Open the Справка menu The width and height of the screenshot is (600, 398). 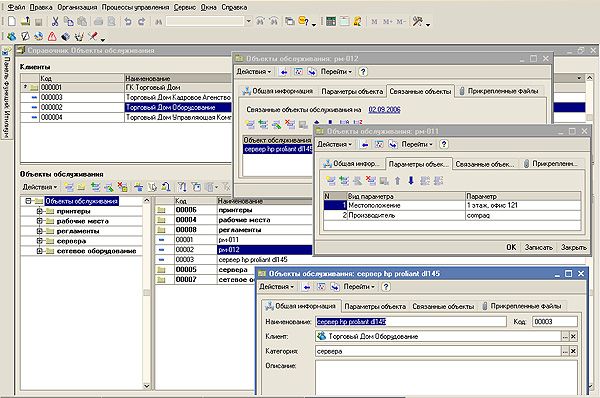(x=235, y=7)
